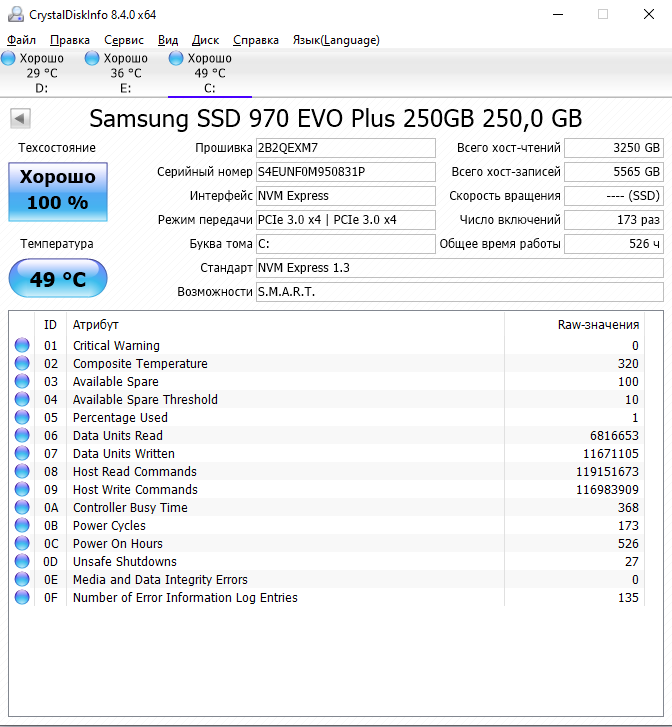
Task: Open the Файл menu
Action: [21, 40]
